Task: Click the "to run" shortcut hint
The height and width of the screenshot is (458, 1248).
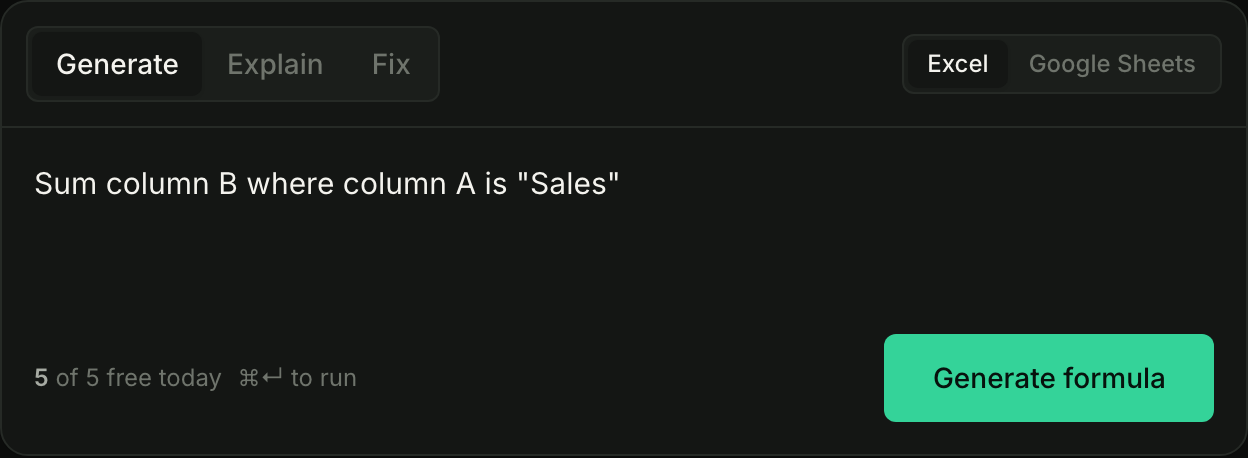Action: click(323, 378)
